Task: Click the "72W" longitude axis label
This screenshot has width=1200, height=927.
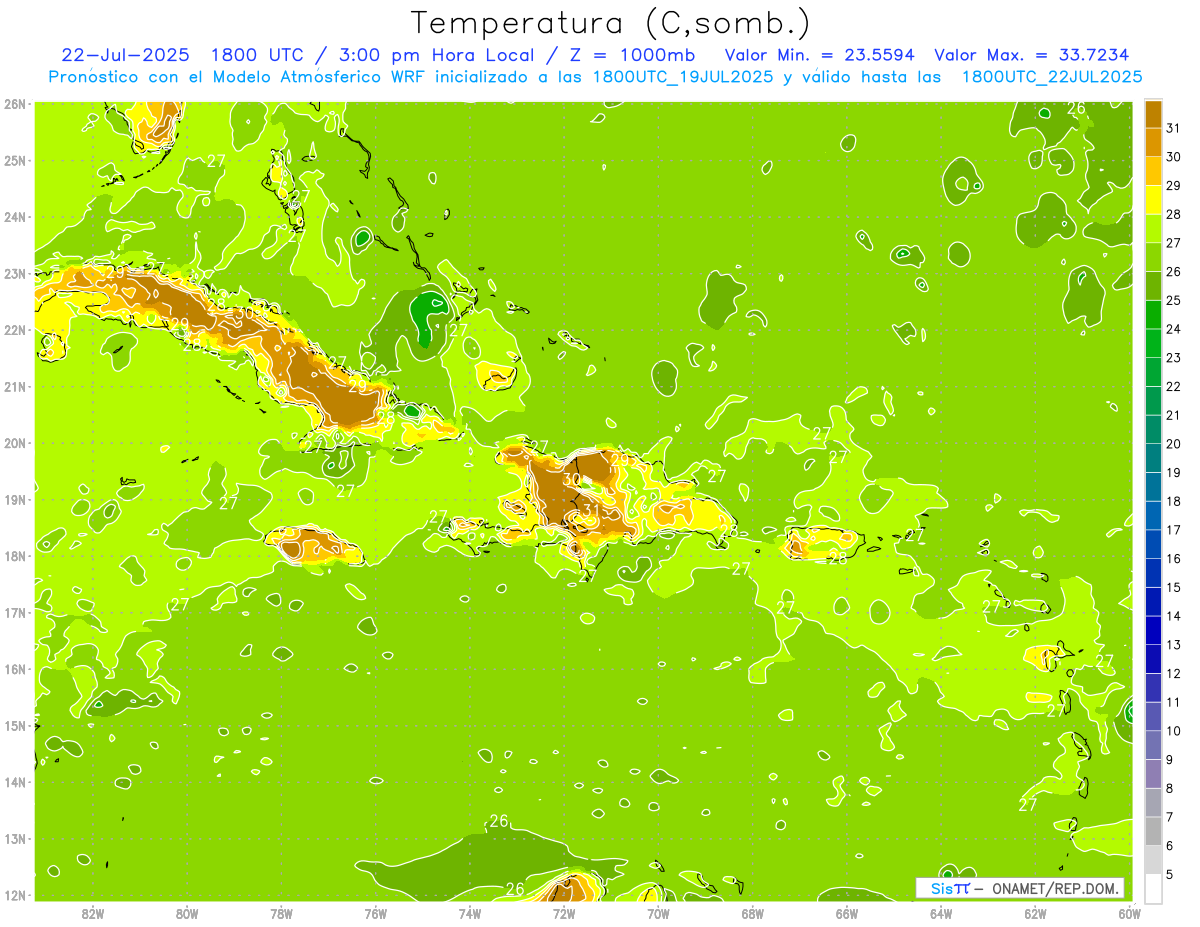Action: pyautogui.click(x=564, y=912)
